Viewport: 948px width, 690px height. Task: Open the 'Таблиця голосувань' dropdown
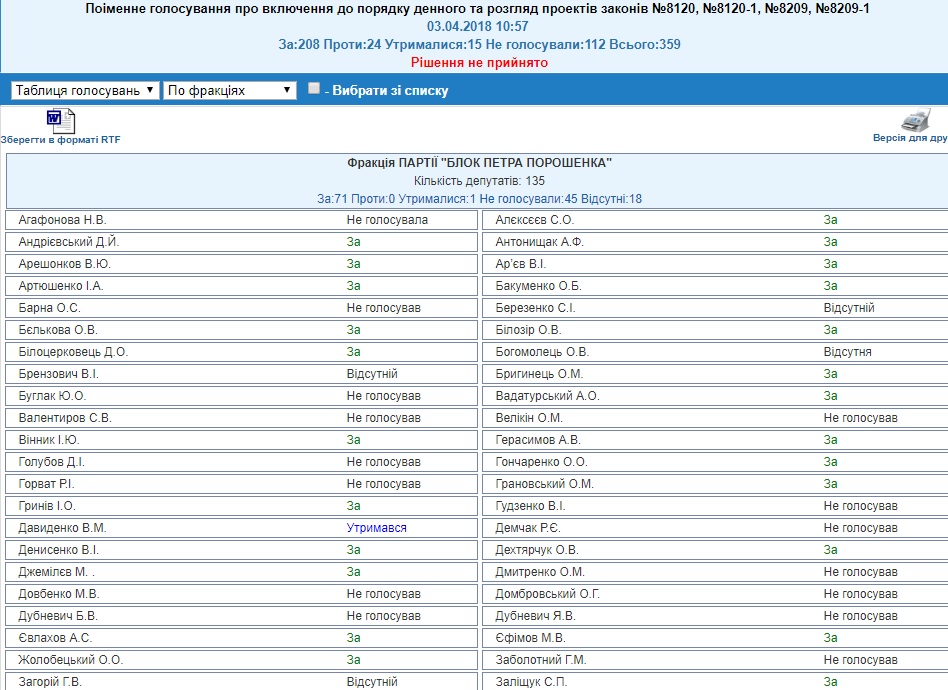[85, 90]
